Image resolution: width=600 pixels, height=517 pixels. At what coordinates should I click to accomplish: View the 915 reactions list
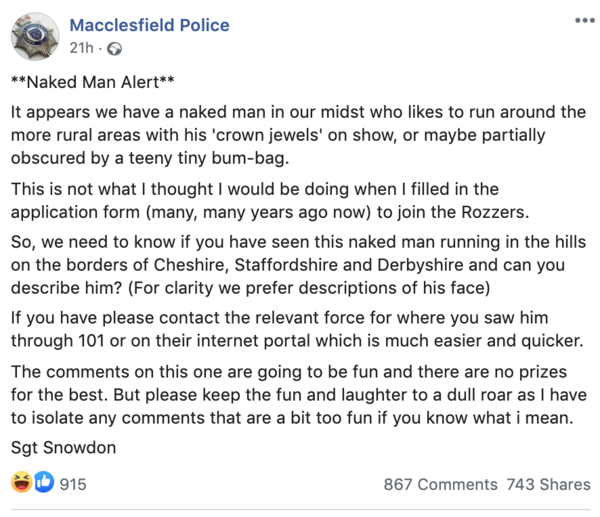click(x=73, y=484)
